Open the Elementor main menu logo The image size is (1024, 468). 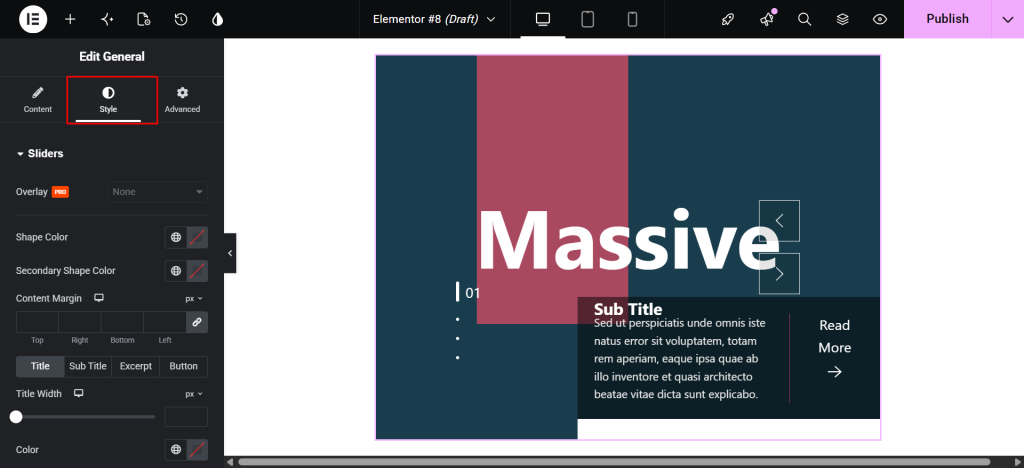[x=33, y=19]
